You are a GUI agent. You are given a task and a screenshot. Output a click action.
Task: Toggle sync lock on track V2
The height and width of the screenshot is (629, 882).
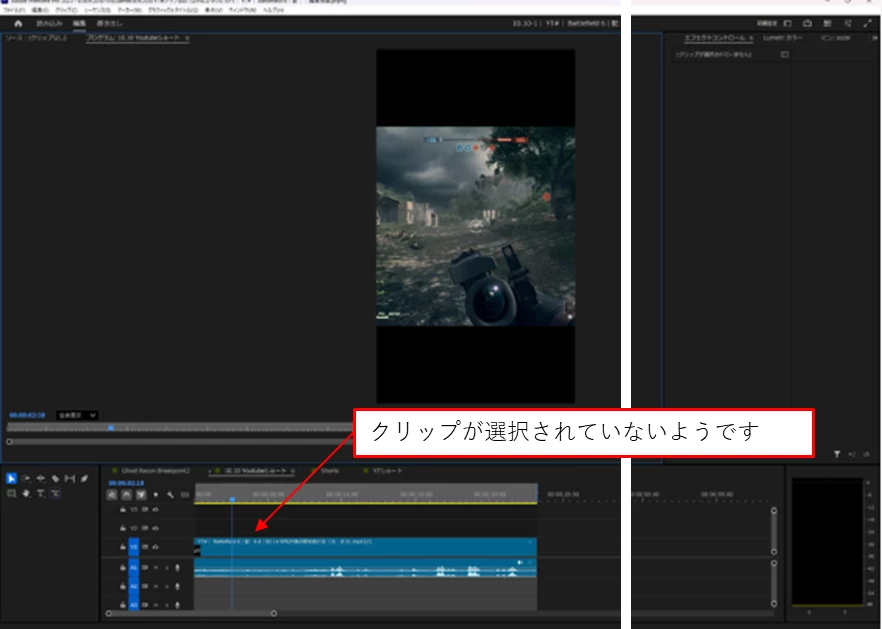click(x=145, y=528)
